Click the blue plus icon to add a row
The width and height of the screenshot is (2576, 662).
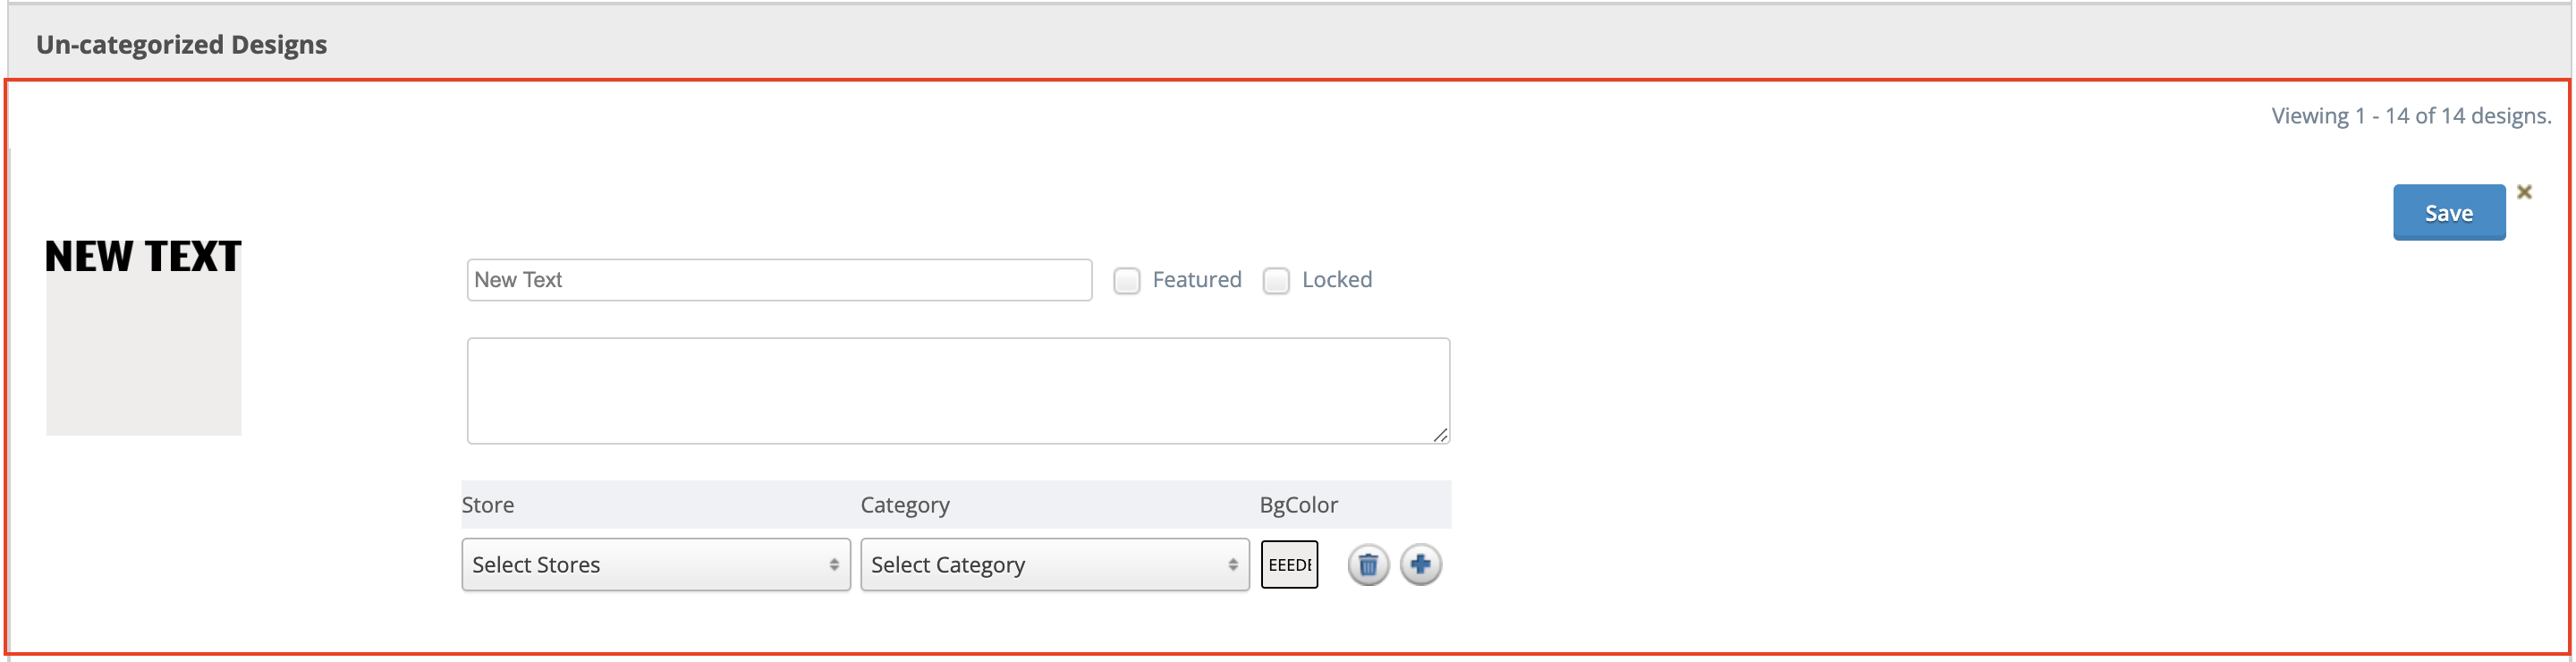1421,564
